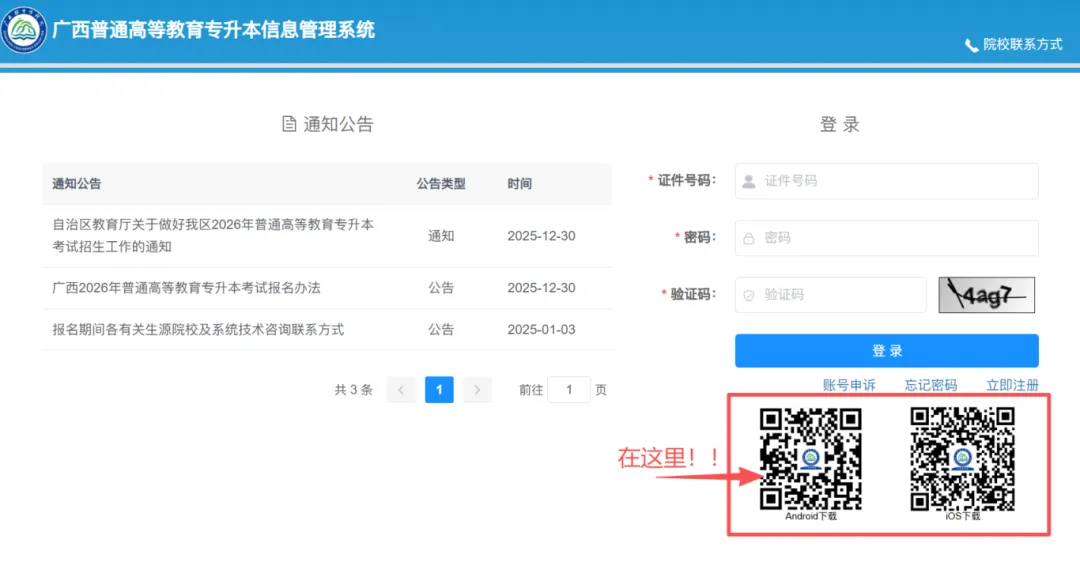Click the 公告类型 column header

tap(441, 184)
